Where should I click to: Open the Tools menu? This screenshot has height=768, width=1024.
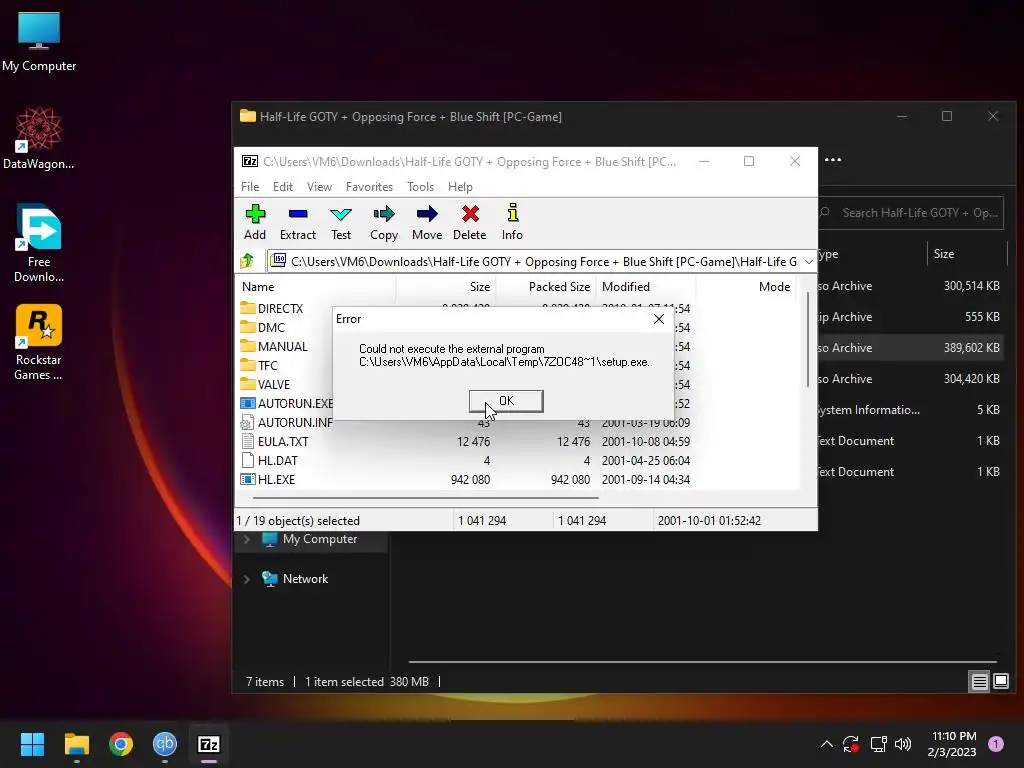(420, 187)
